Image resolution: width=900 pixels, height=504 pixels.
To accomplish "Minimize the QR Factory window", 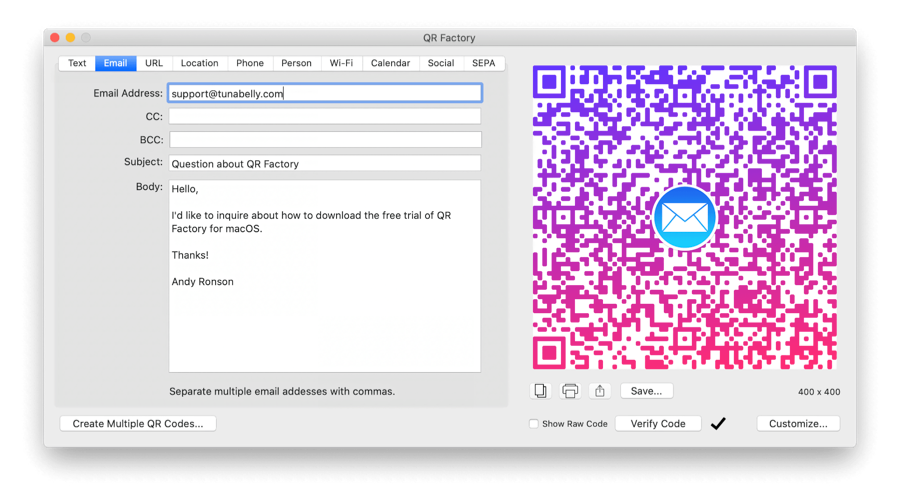I will pos(70,38).
